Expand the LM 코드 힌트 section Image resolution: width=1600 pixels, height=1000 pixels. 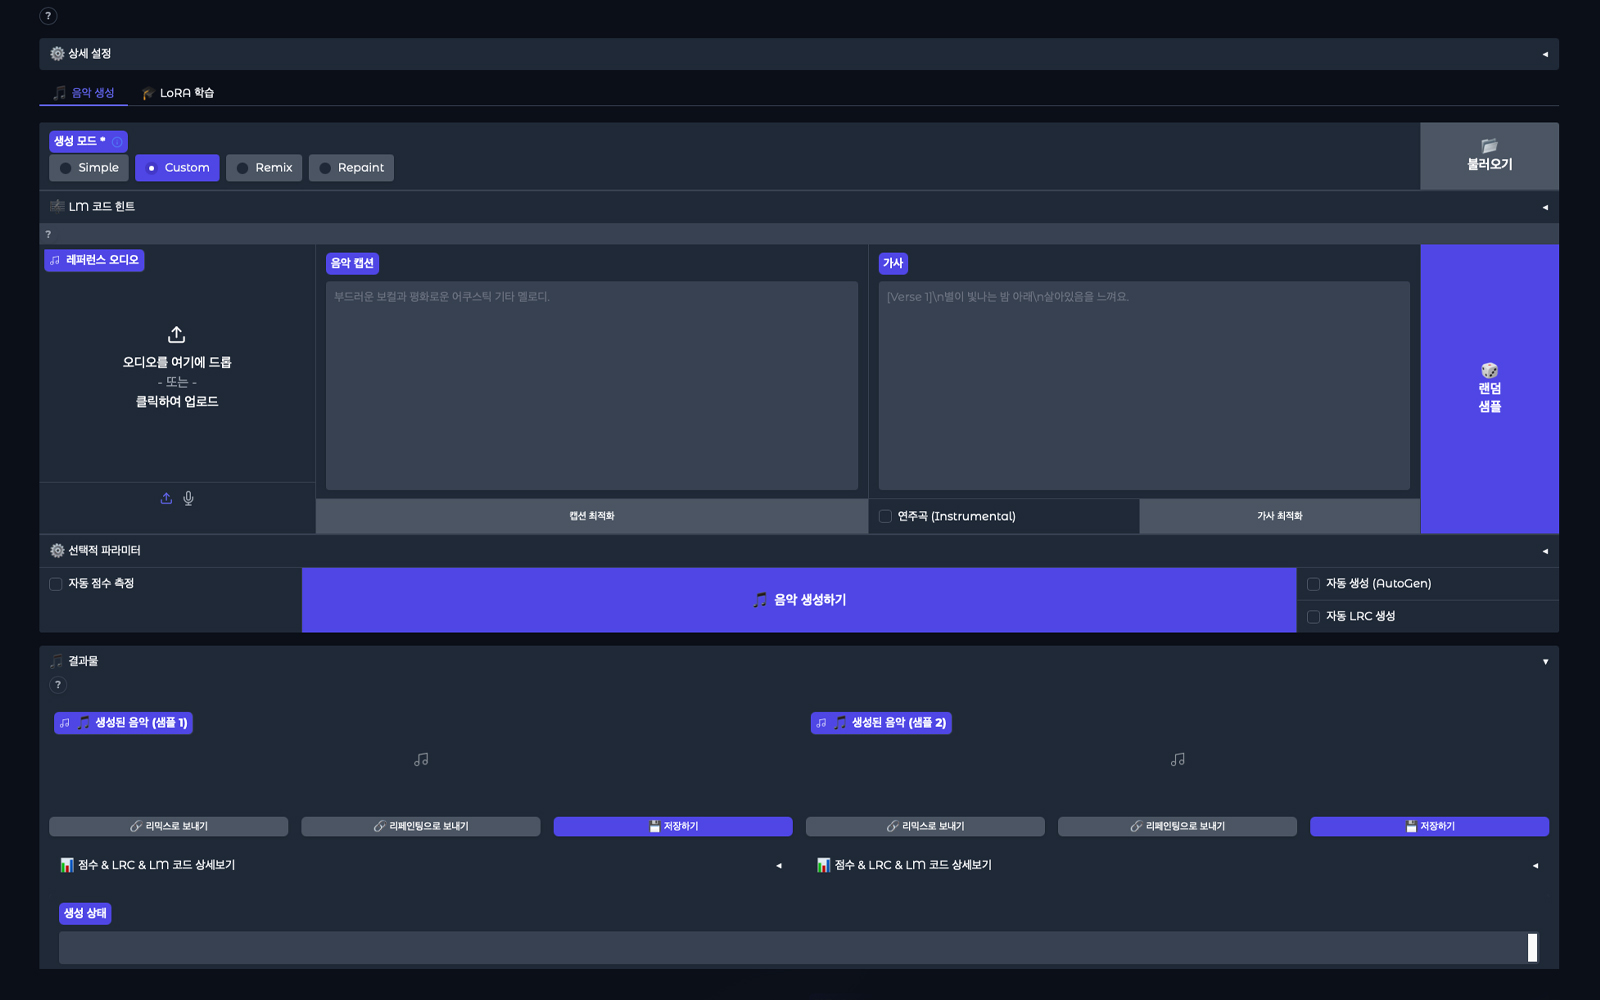pyautogui.click(x=798, y=207)
